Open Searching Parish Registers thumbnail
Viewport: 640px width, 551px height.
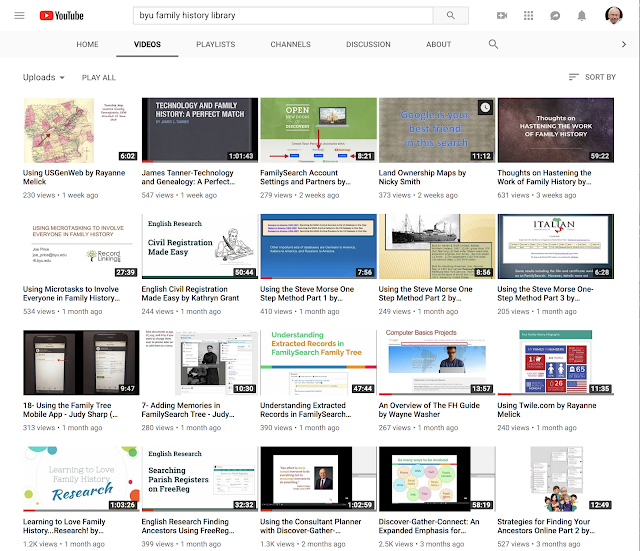pyautogui.click(x=200, y=479)
